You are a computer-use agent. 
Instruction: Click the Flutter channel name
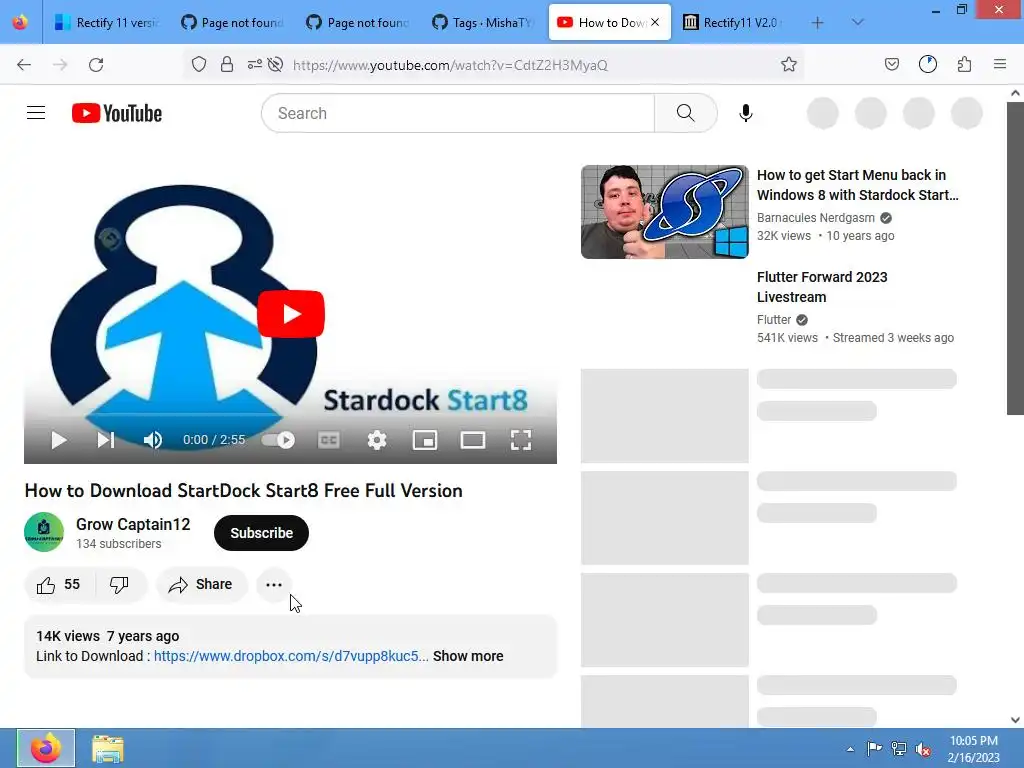(774, 320)
